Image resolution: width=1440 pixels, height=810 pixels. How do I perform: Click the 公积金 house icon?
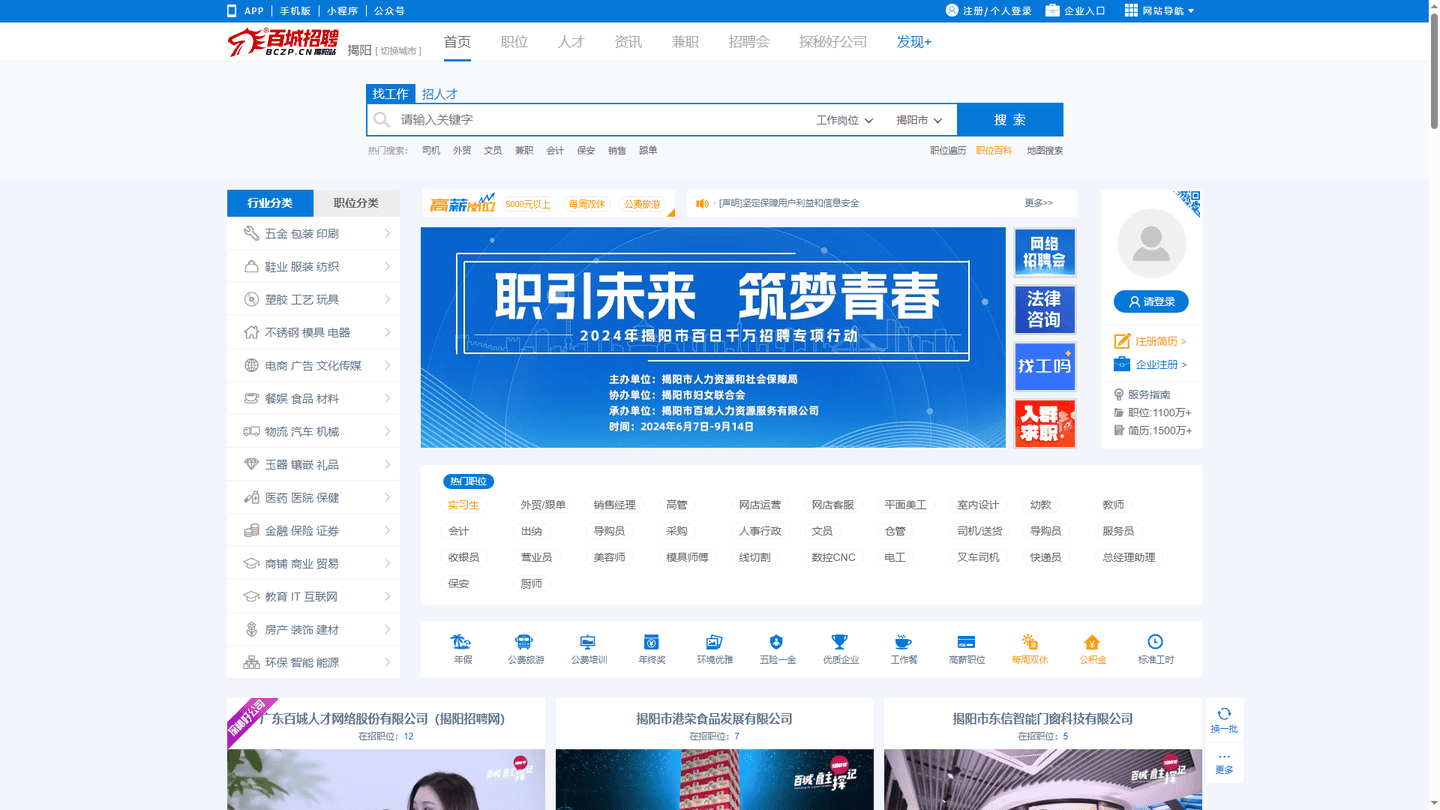(x=1092, y=642)
